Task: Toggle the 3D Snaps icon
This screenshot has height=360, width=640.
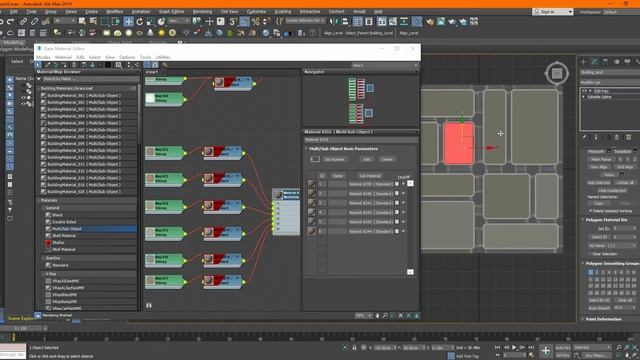Action: [x=233, y=22]
